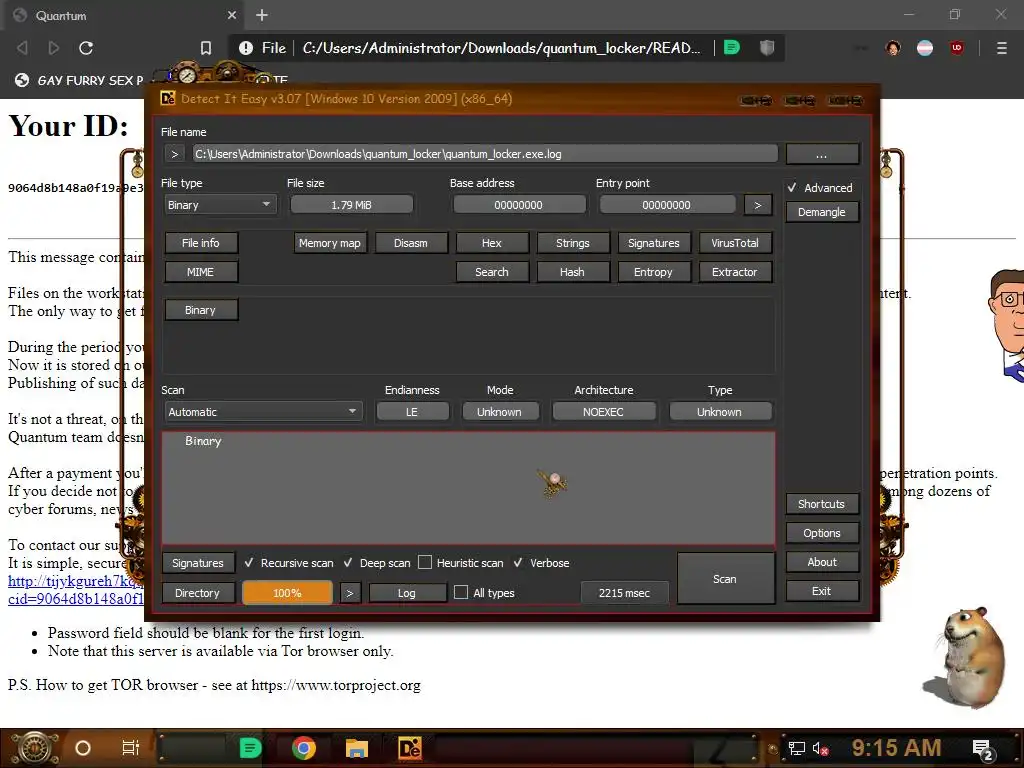
Task: Open the Extractor tool
Action: (735, 272)
